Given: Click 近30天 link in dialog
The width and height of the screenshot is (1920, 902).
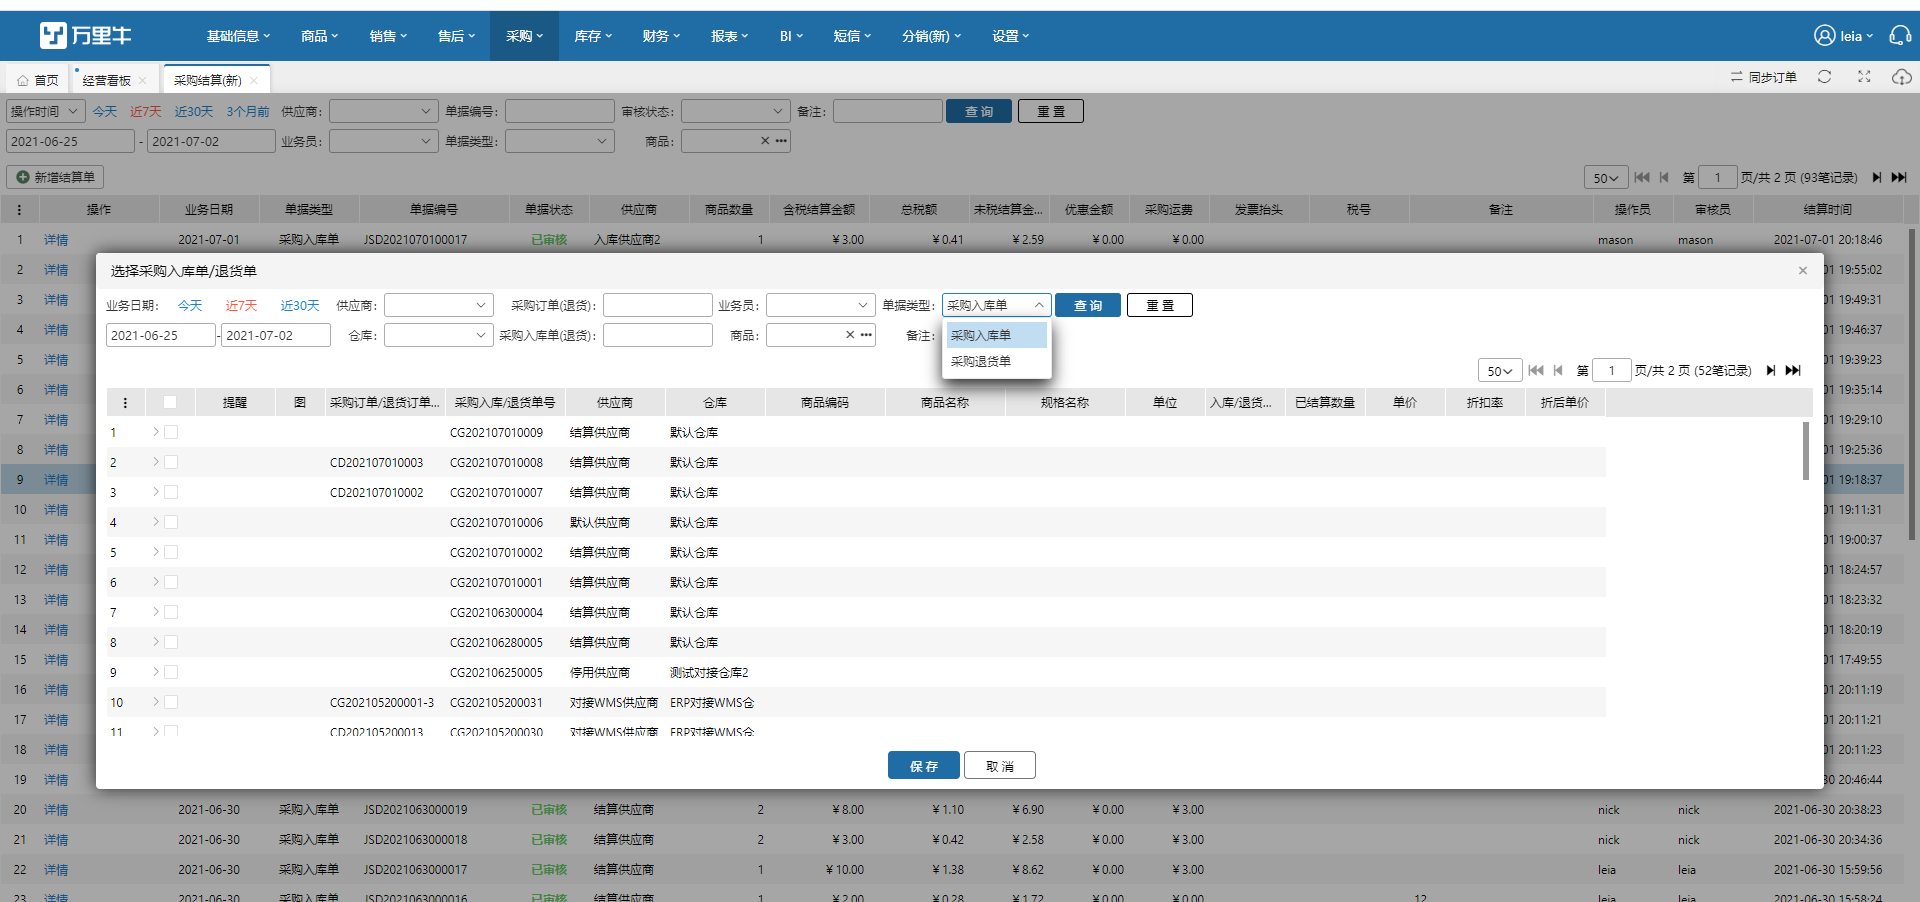Looking at the screenshot, I should point(300,305).
